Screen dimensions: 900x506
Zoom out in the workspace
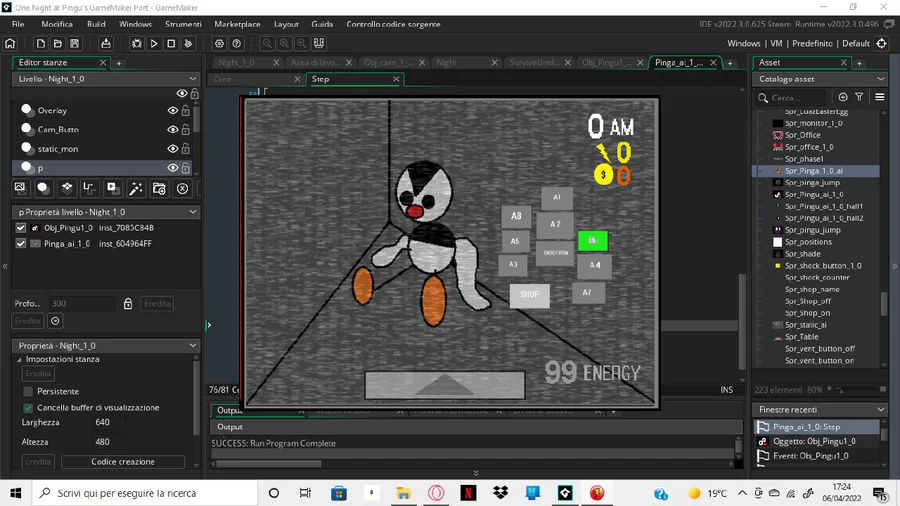(x=267, y=44)
